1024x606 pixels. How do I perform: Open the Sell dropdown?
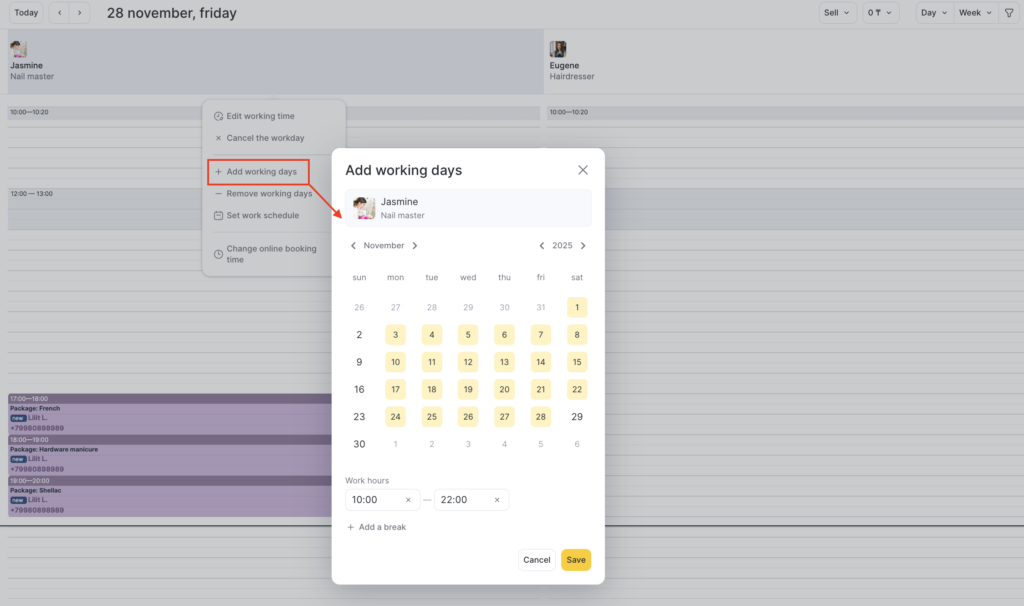click(837, 13)
